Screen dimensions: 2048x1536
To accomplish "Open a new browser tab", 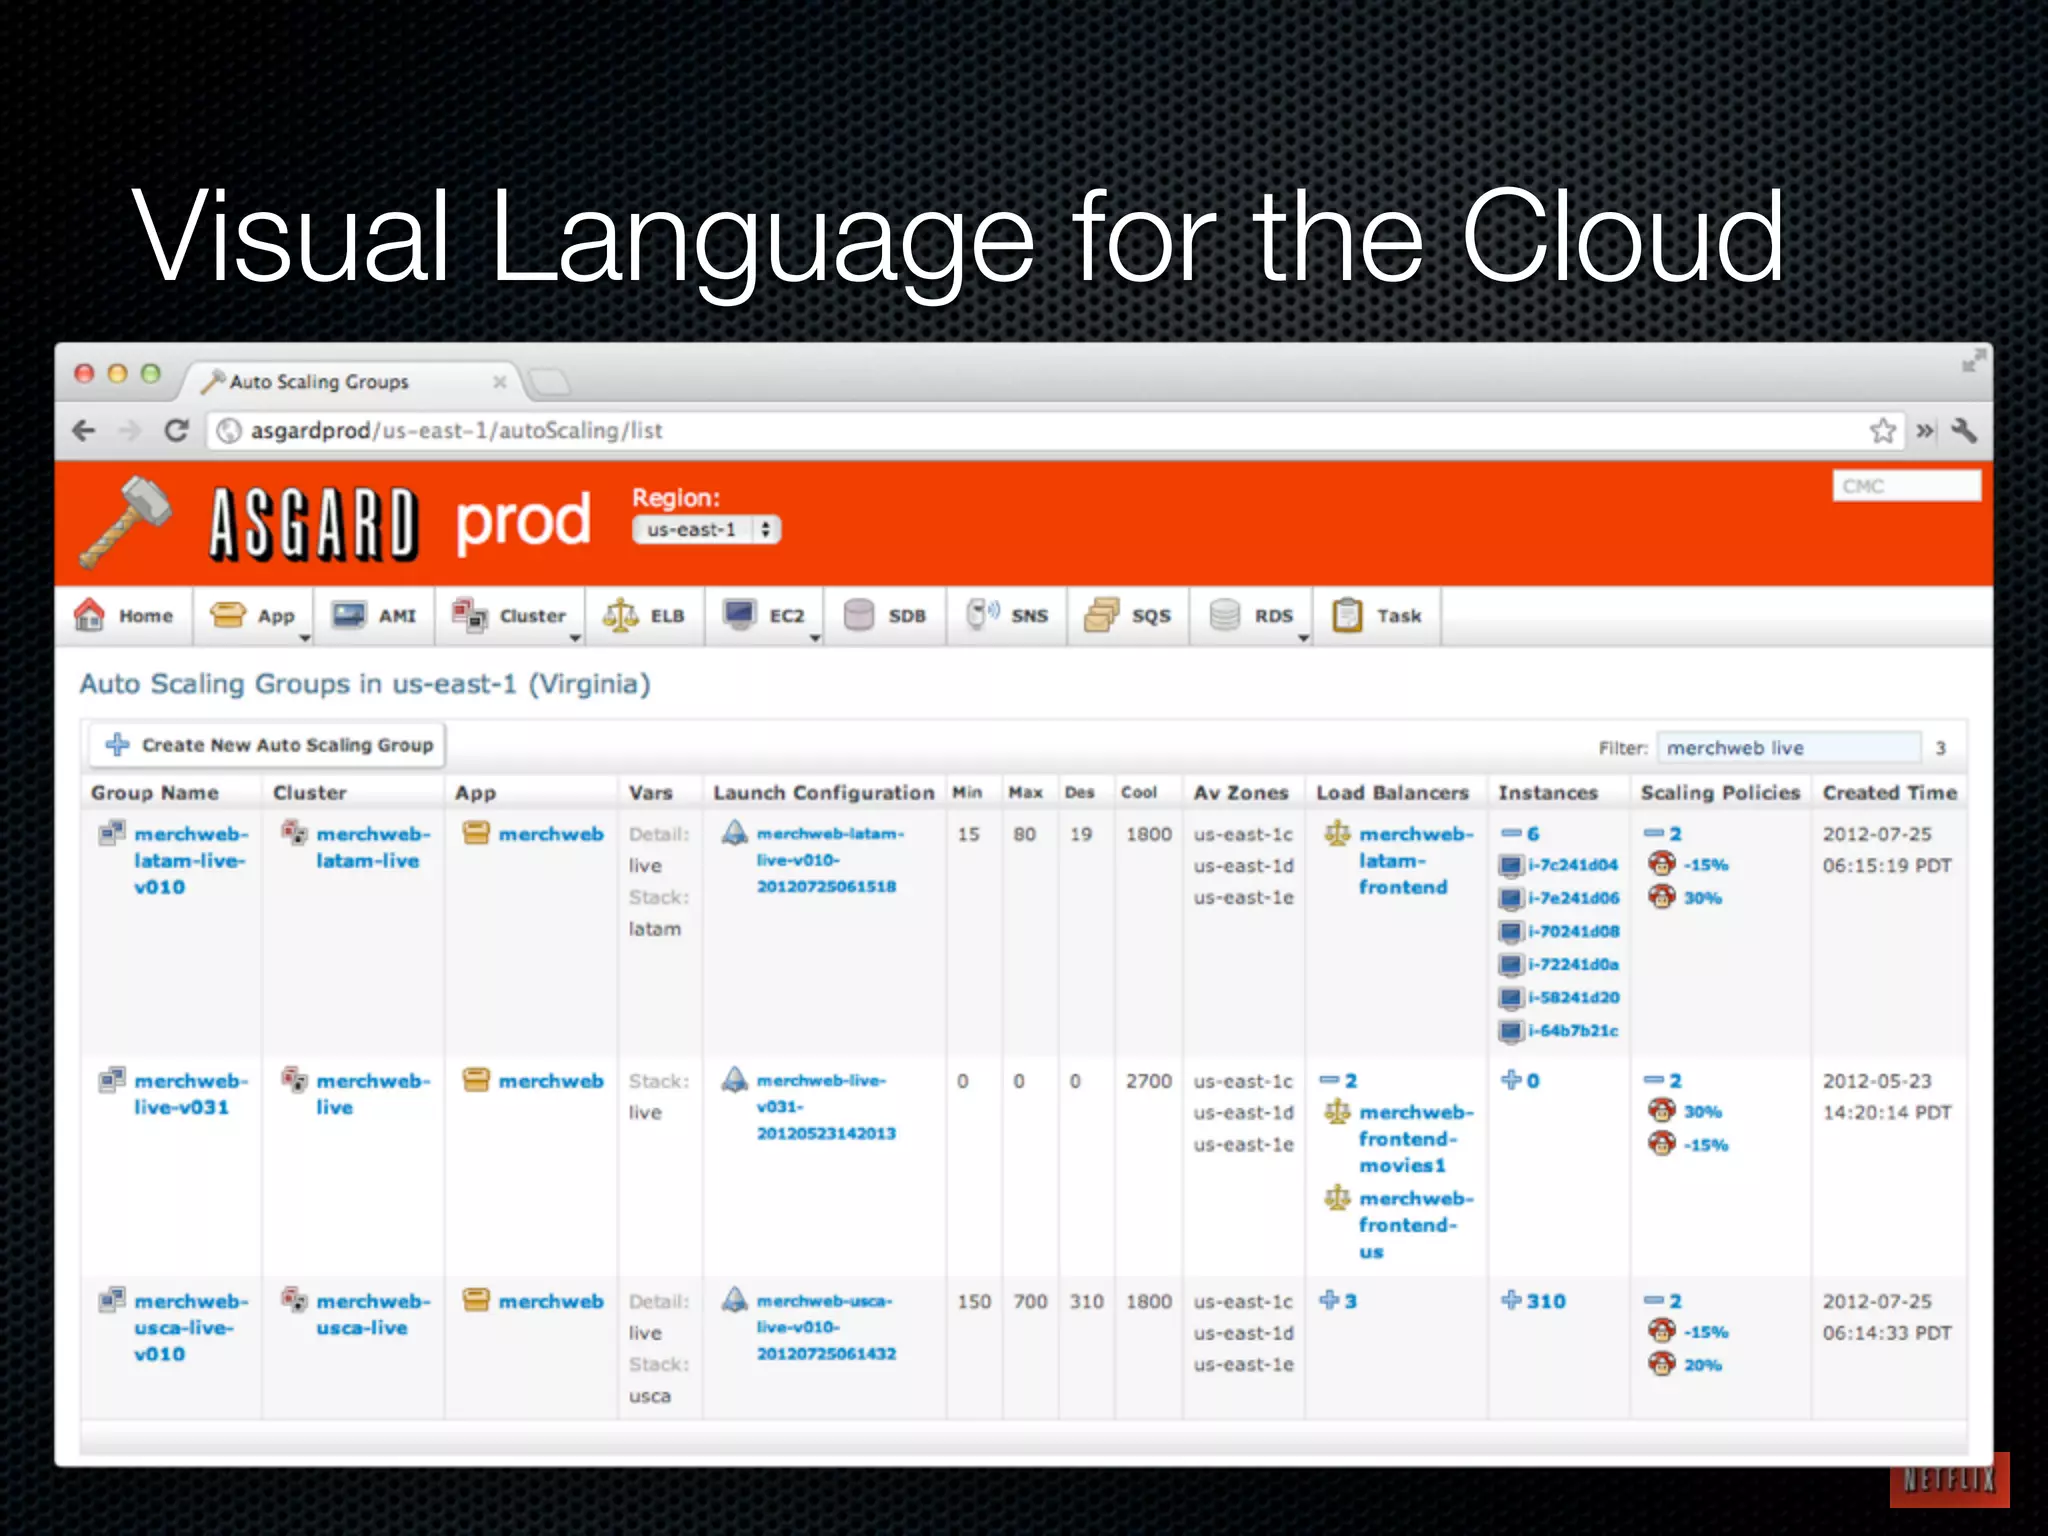I will (x=549, y=381).
